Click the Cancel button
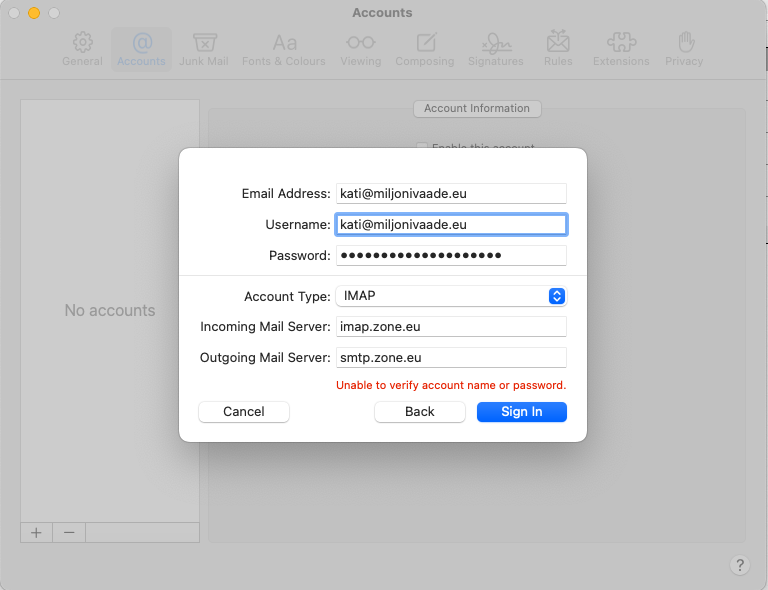768x590 pixels. (244, 412)
